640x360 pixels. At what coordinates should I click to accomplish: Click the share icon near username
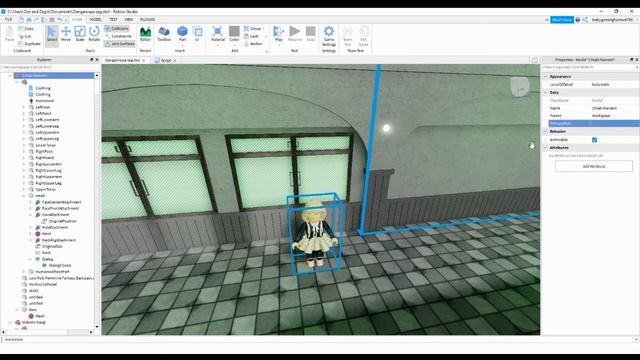click(x=585, y=20)
